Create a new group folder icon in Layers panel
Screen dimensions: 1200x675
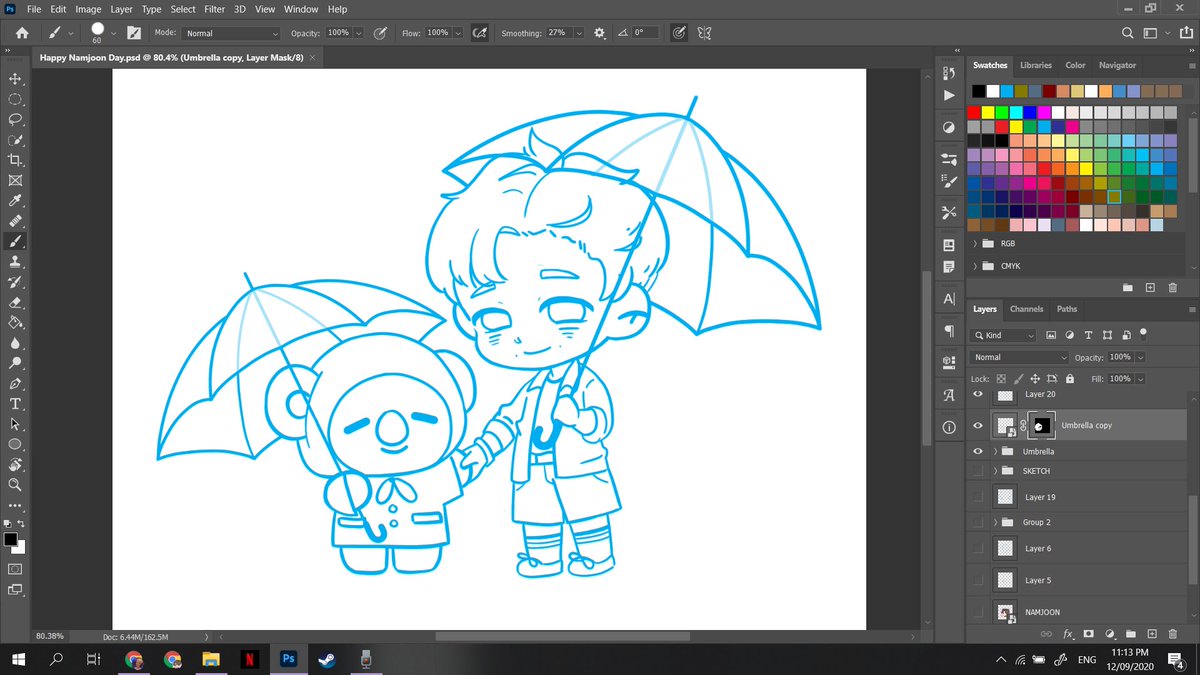pos(1131,634)
